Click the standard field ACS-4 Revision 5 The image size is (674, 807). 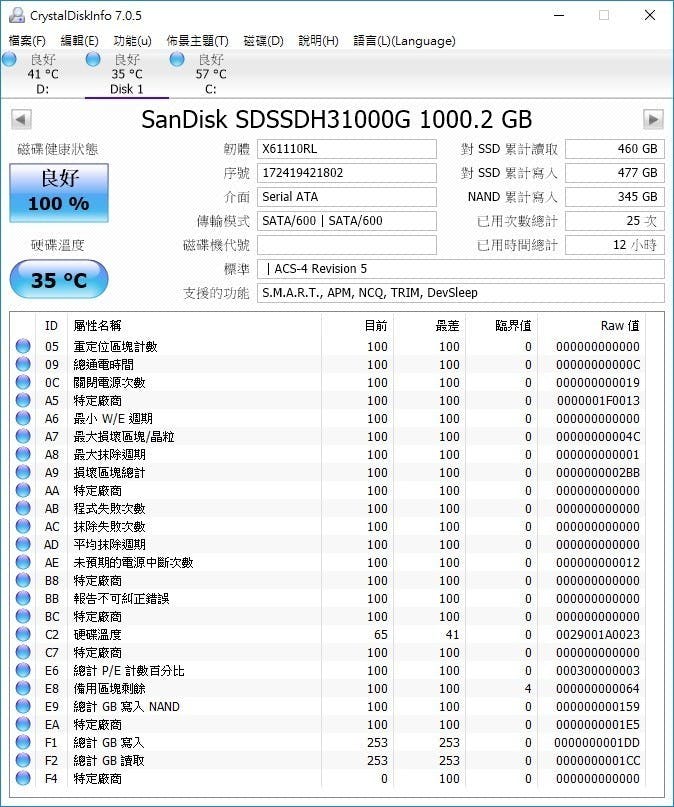[460, 269]
